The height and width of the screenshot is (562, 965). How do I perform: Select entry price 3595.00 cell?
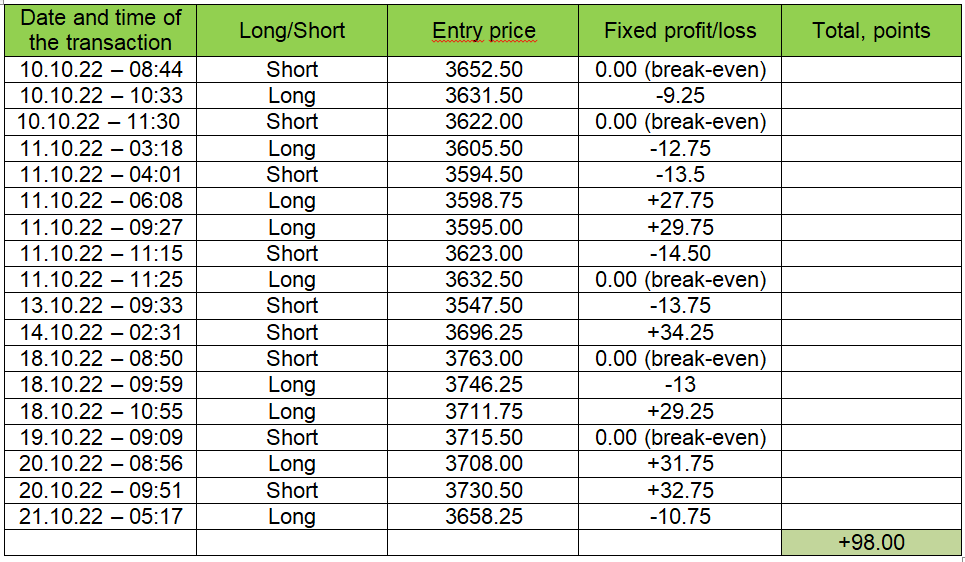483,227
